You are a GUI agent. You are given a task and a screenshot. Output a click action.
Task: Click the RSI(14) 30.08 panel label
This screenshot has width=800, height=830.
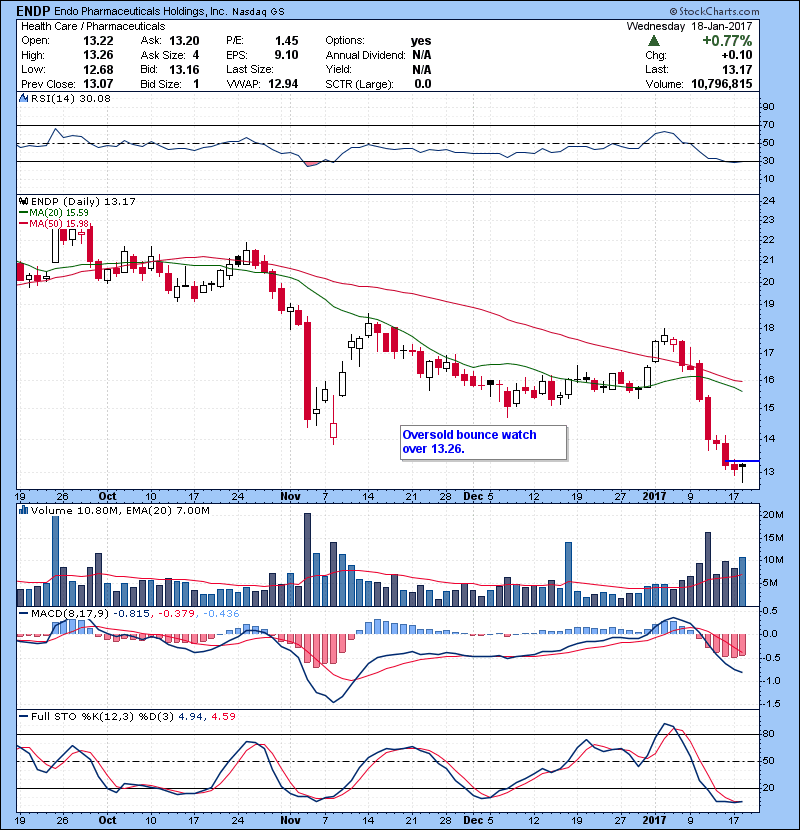(x=71, y=98)
